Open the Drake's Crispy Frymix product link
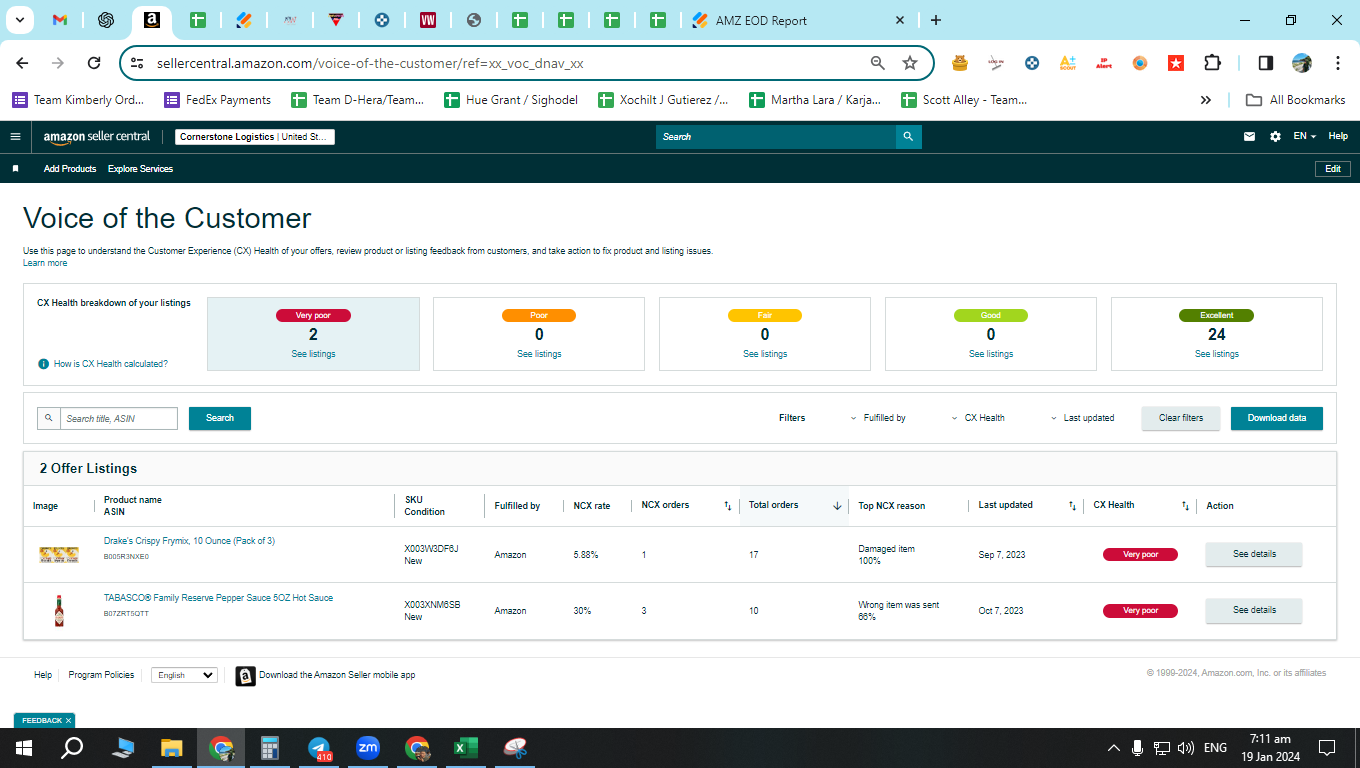This screenshot has height=768, width=1360. point(189,541)
